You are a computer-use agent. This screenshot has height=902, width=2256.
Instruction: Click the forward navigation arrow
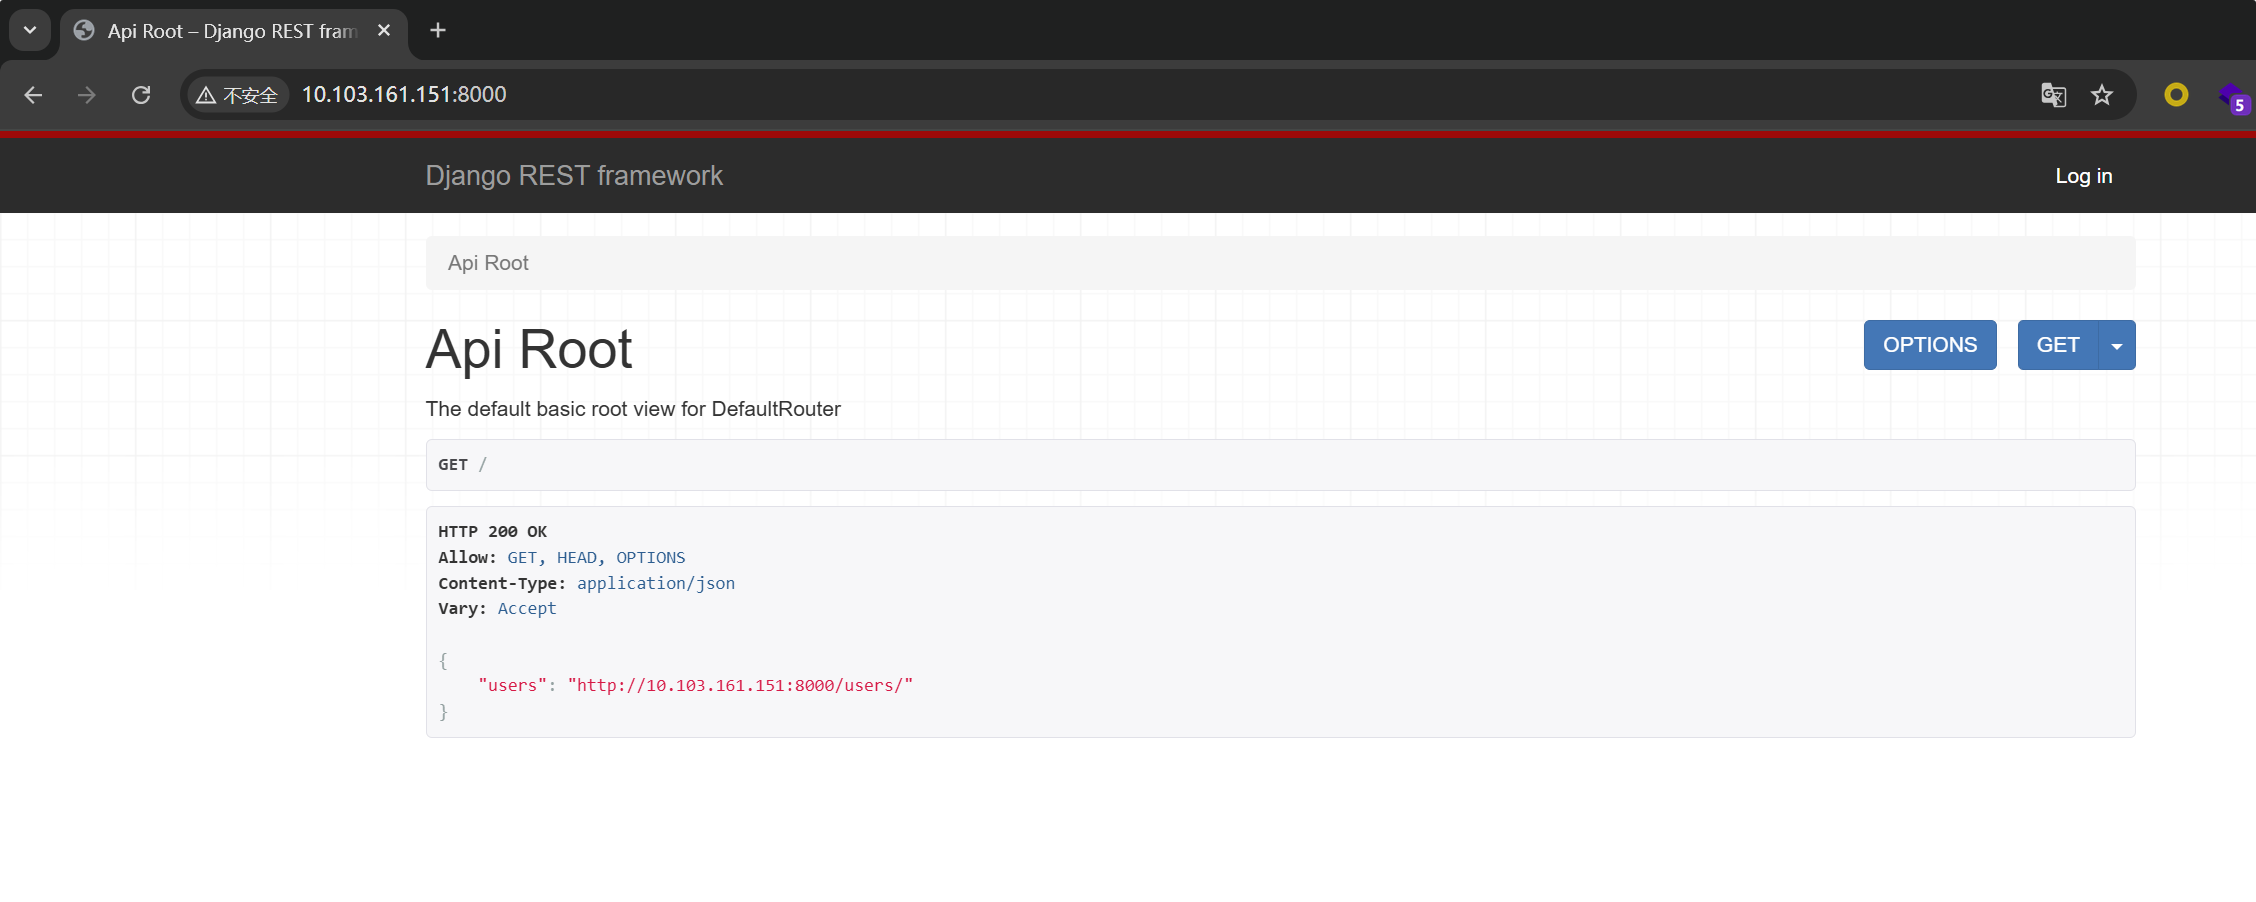[x=87, y=95]
